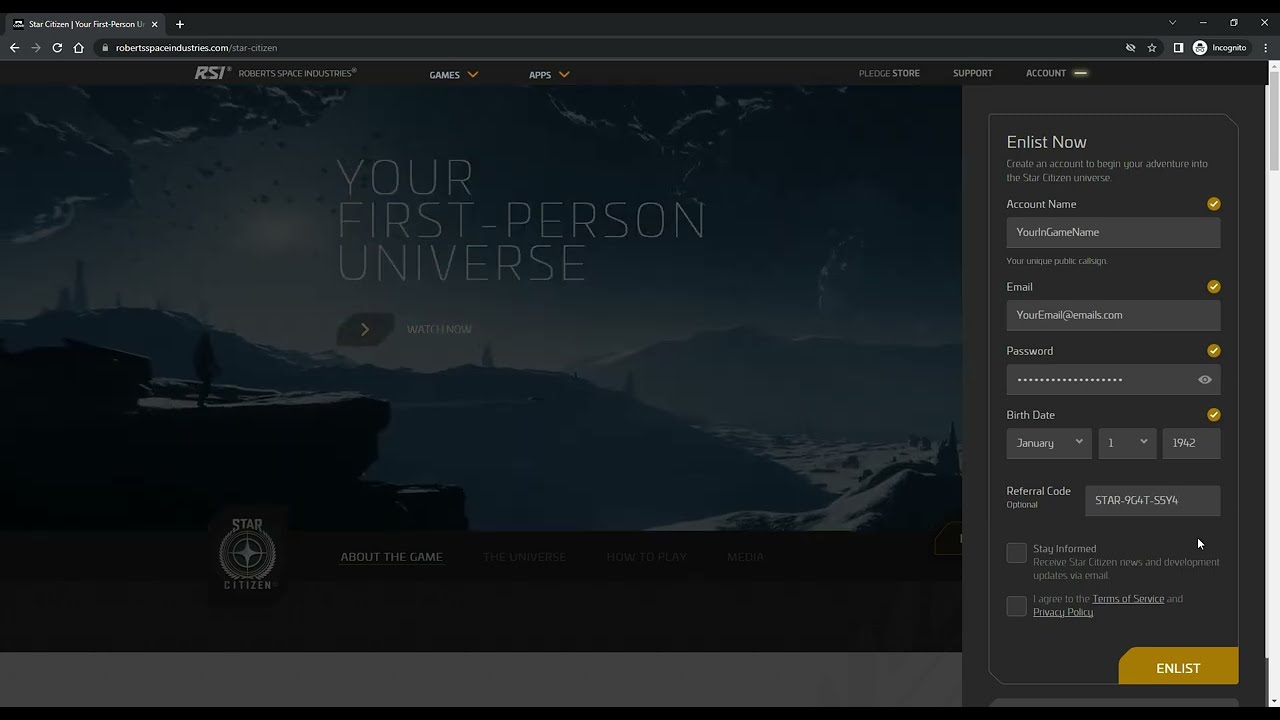Click the Birth Date validation checkmark
The image size is (1280, 720).
(1213, 415)
